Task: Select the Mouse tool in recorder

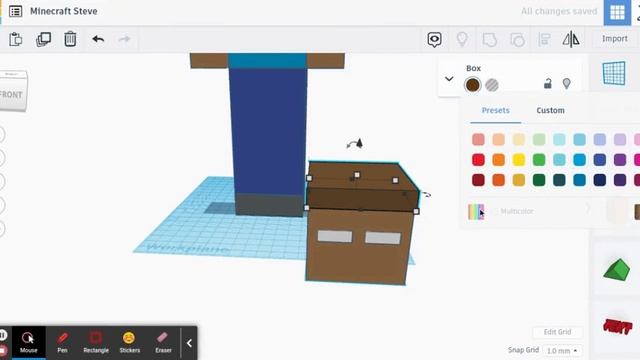Action: tap(29, 343)
